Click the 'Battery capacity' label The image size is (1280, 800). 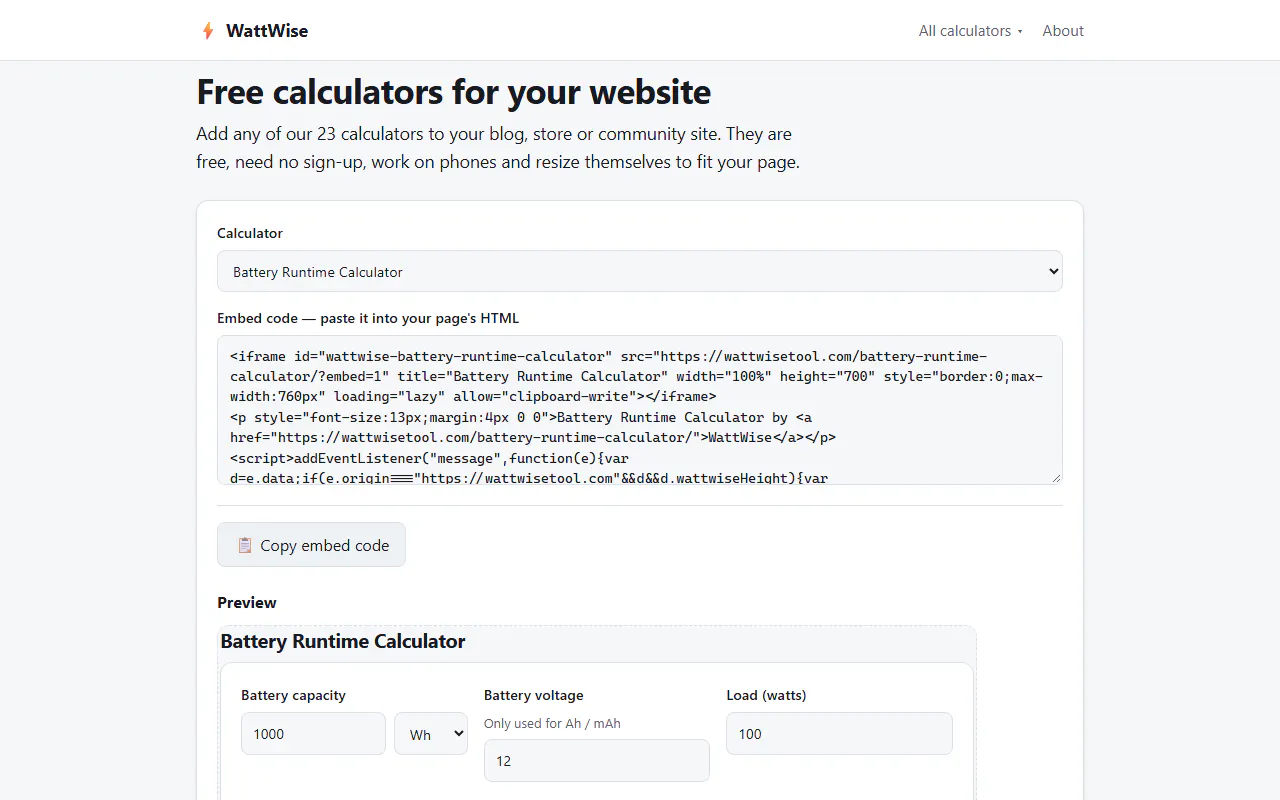294,695
